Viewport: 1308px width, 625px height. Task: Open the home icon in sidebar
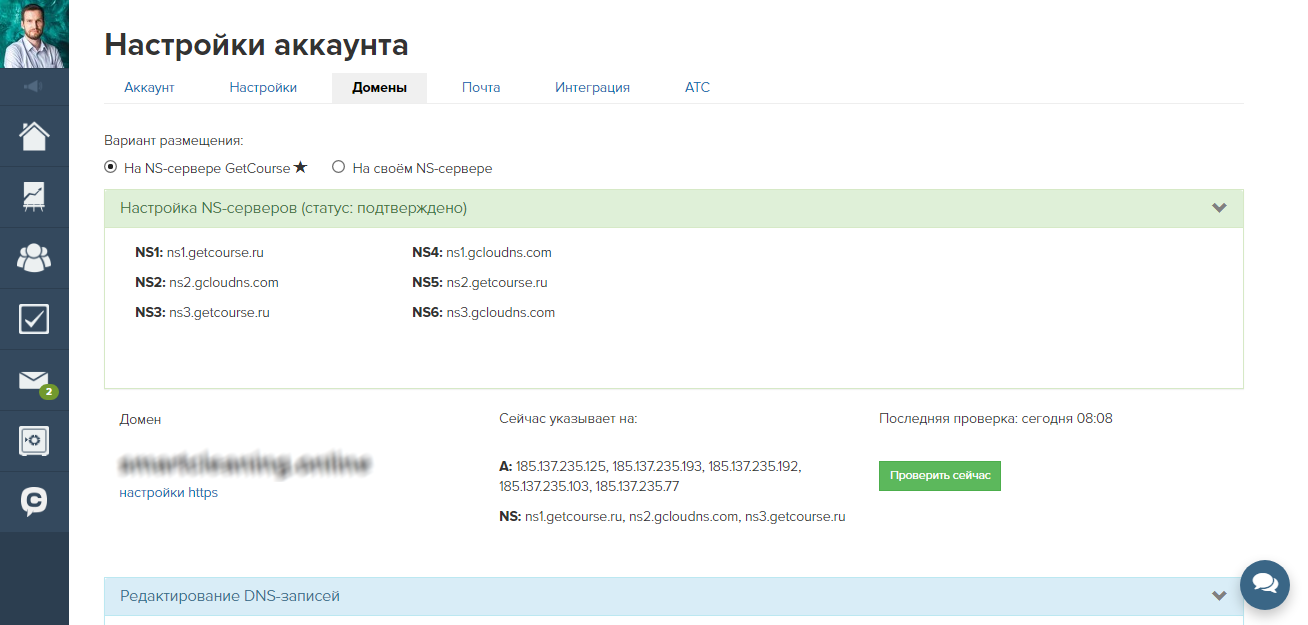34,136
